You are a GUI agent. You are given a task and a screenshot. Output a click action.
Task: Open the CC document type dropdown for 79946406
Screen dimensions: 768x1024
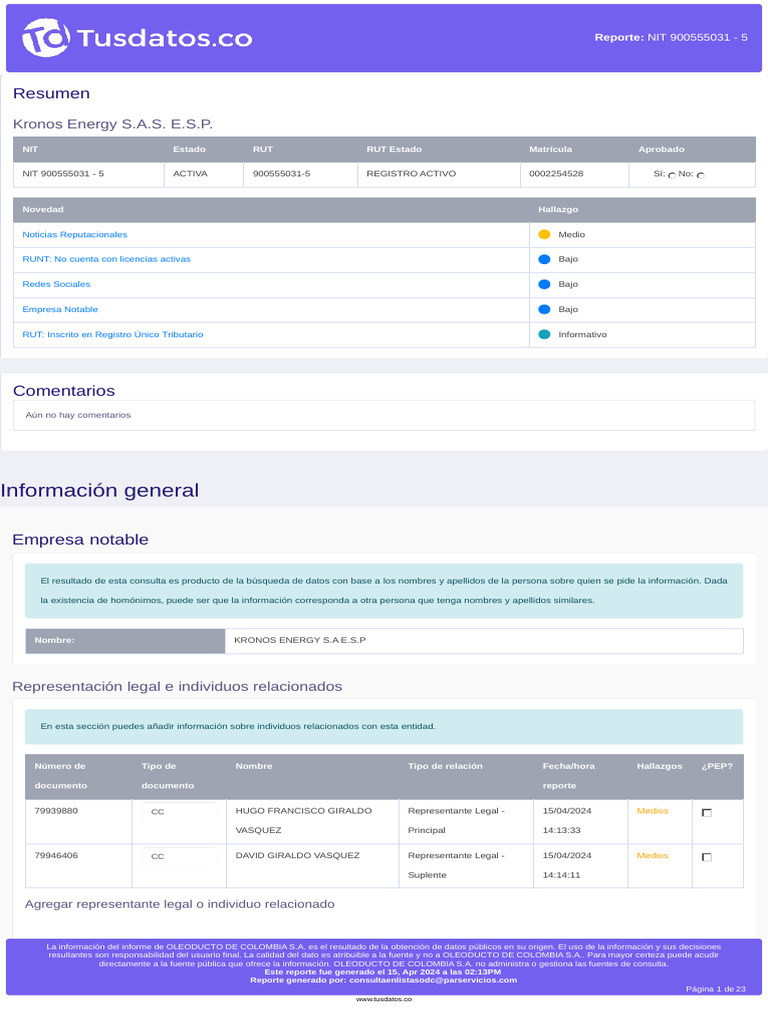[x=179, y=856]
